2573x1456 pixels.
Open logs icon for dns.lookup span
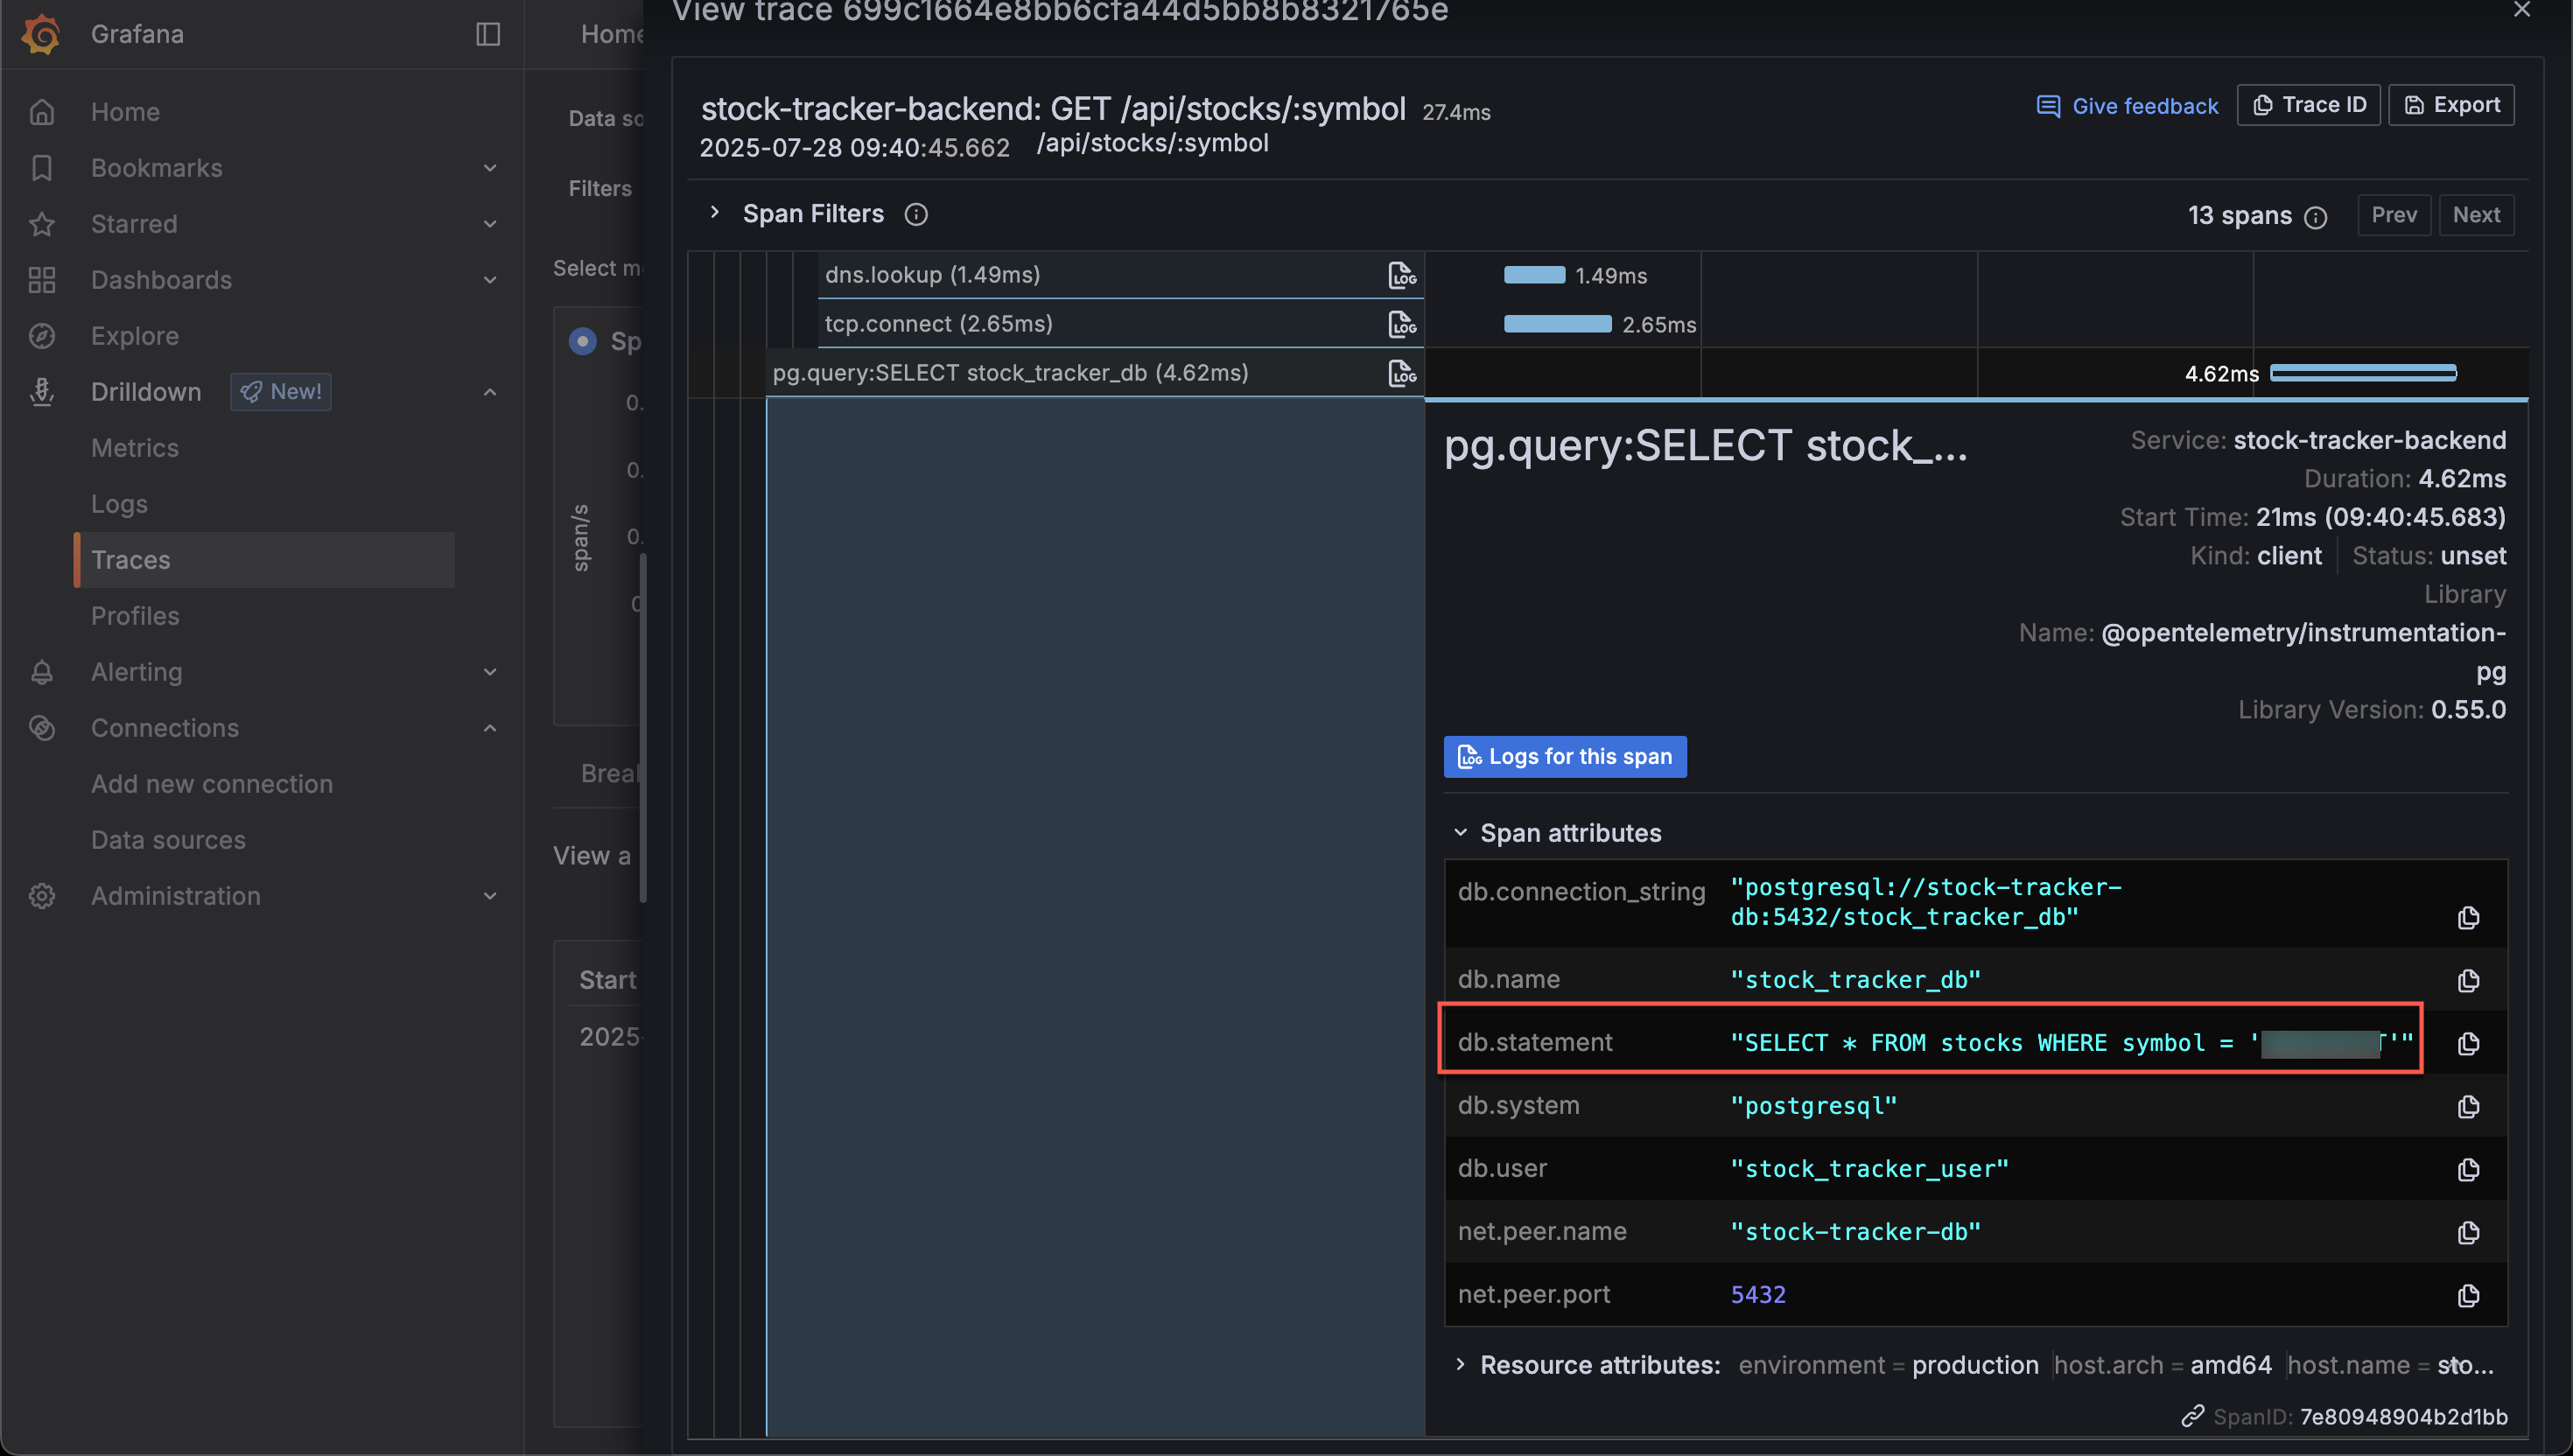click(1402, 275)
